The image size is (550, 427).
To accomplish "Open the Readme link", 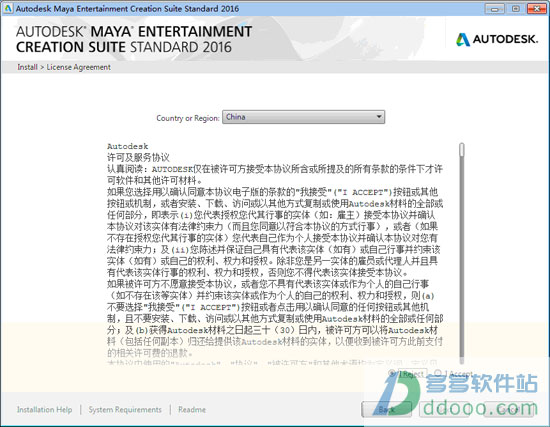I will tap(192, 409).
